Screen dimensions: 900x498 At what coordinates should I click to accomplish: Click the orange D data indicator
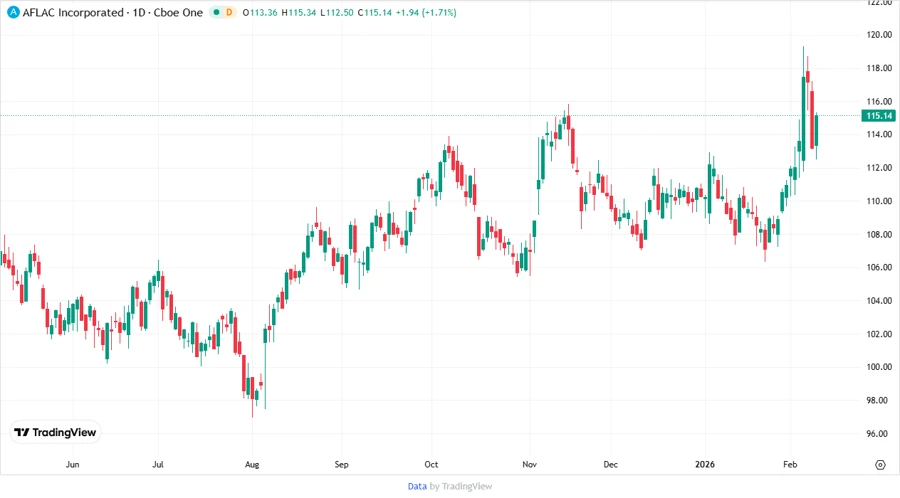[x=229, y=12]
